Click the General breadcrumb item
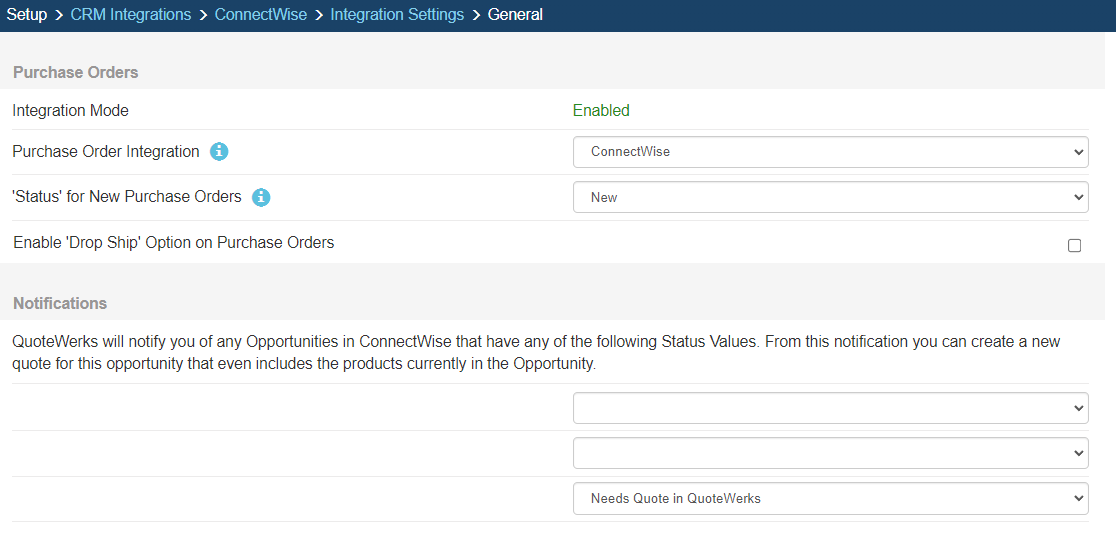Image resolution: width=1116 pixels, height=543 pixels. [515, 15]
